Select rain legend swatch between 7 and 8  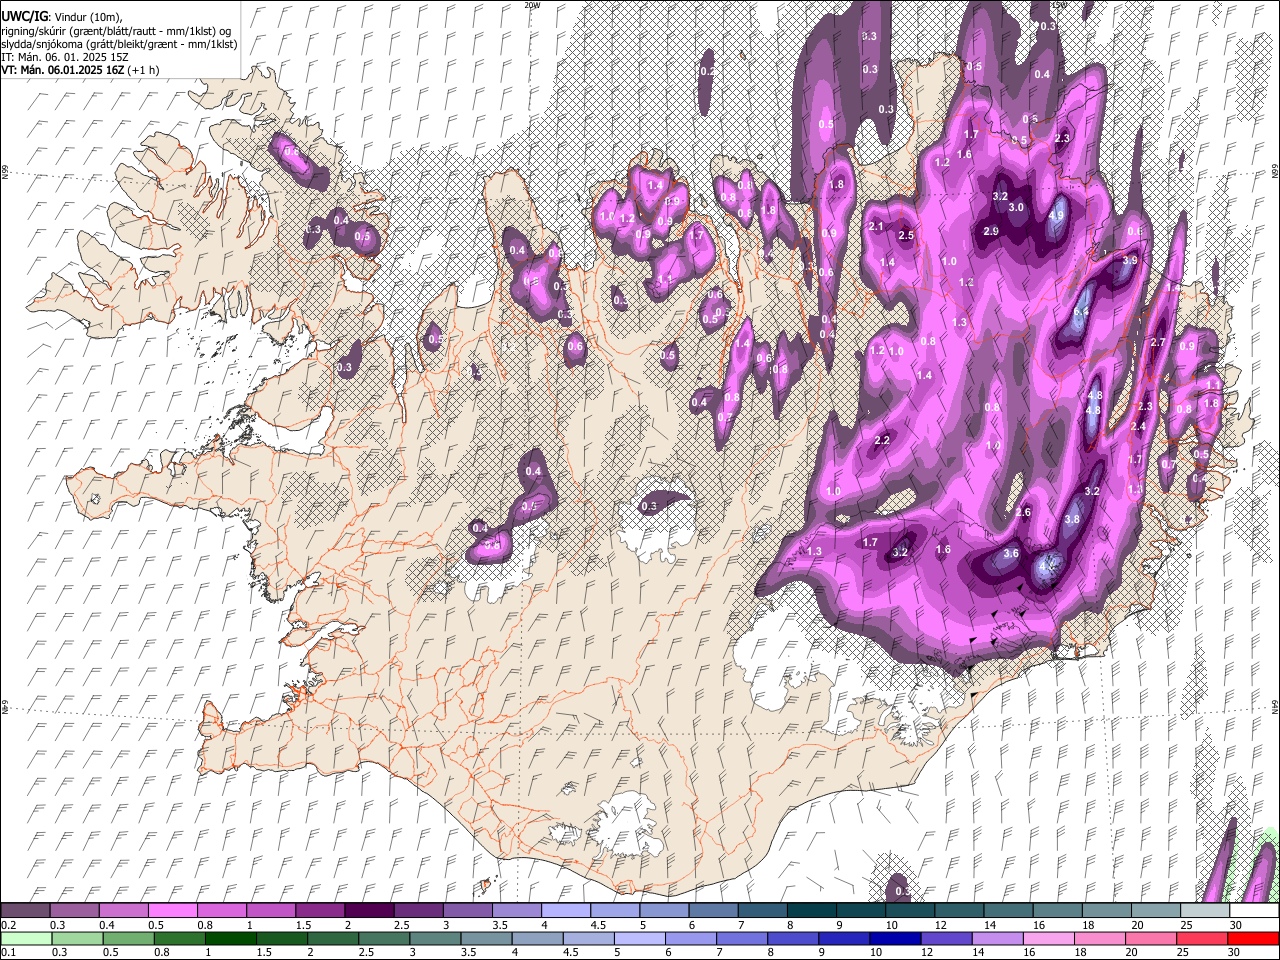[x=741, y=938]
